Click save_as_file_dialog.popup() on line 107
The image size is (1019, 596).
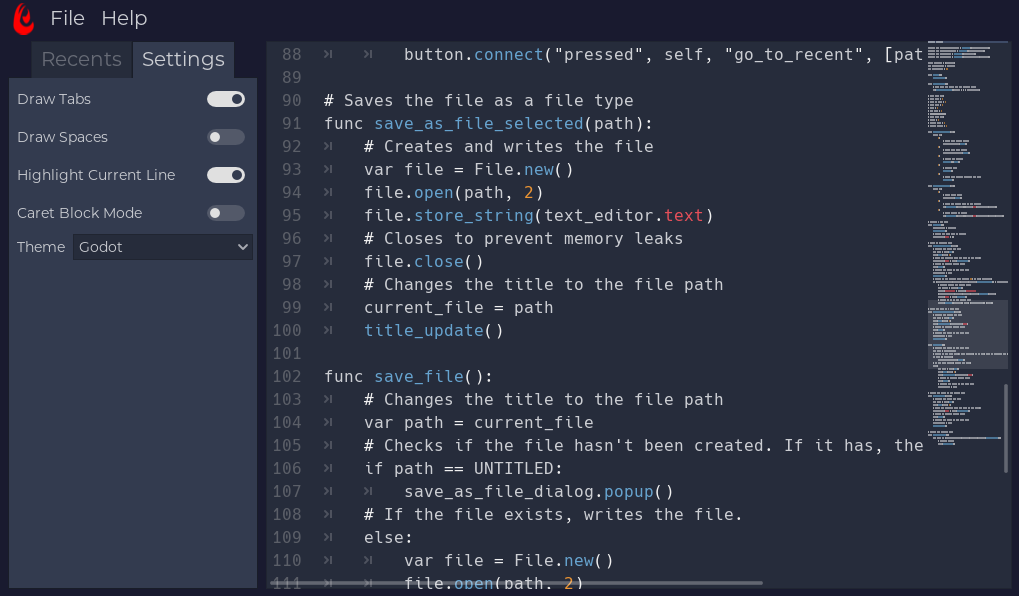click(539, 491)
